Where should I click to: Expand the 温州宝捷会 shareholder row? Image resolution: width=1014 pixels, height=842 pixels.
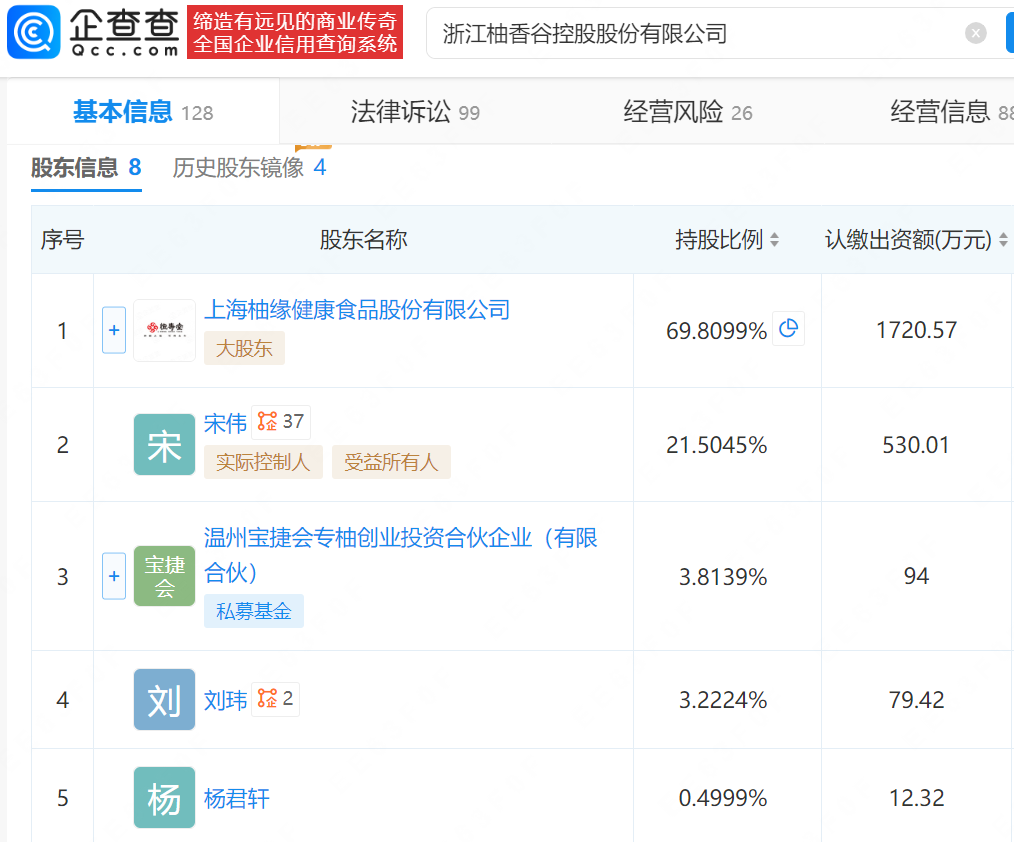pos(114,576)
